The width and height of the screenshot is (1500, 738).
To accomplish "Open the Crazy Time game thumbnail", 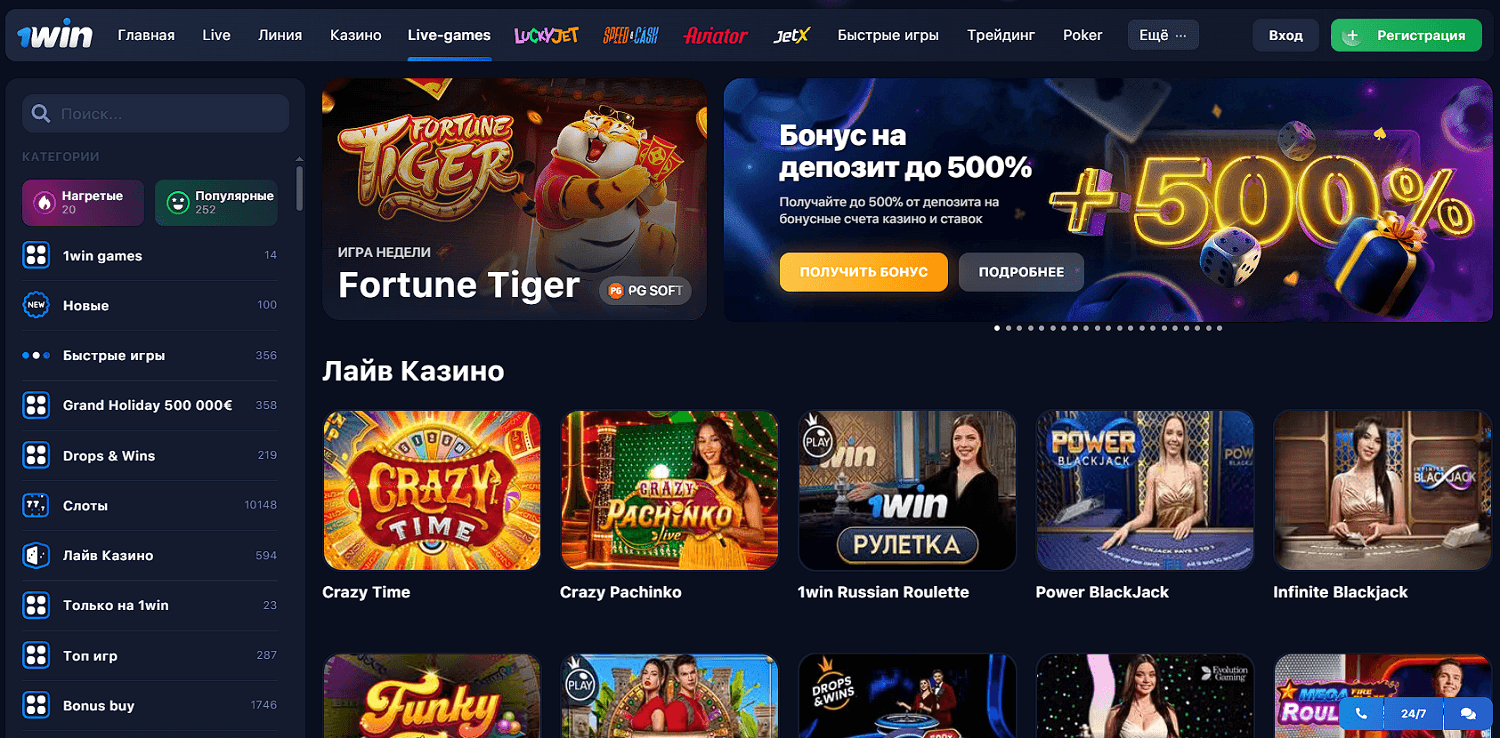I will (432, 491).
